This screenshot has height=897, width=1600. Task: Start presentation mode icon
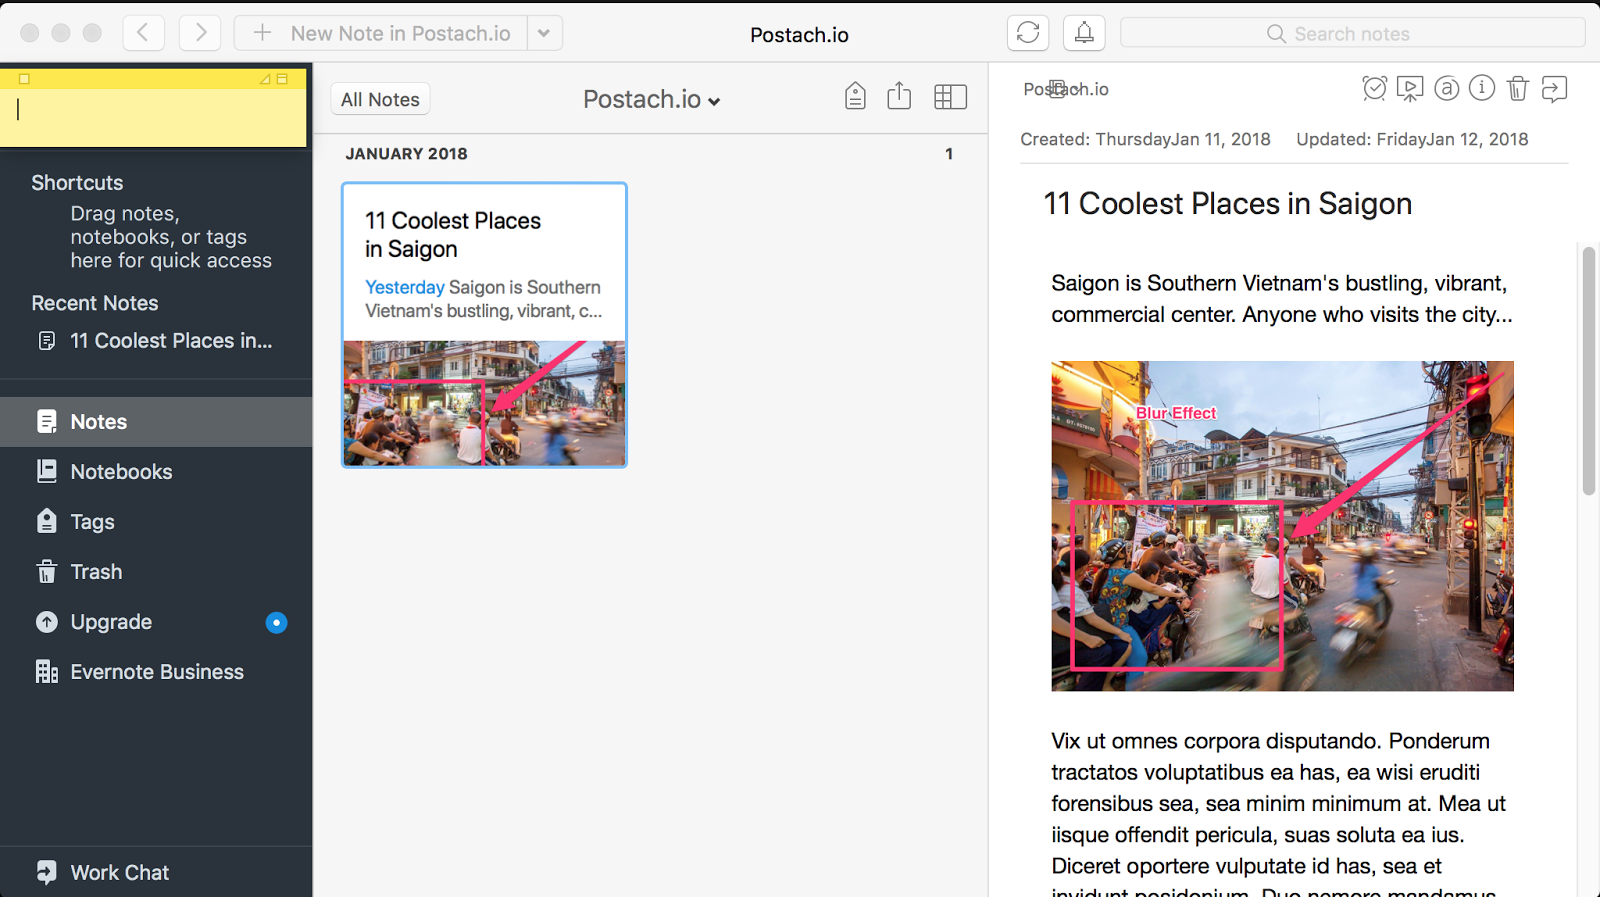tap(1410, 89)
